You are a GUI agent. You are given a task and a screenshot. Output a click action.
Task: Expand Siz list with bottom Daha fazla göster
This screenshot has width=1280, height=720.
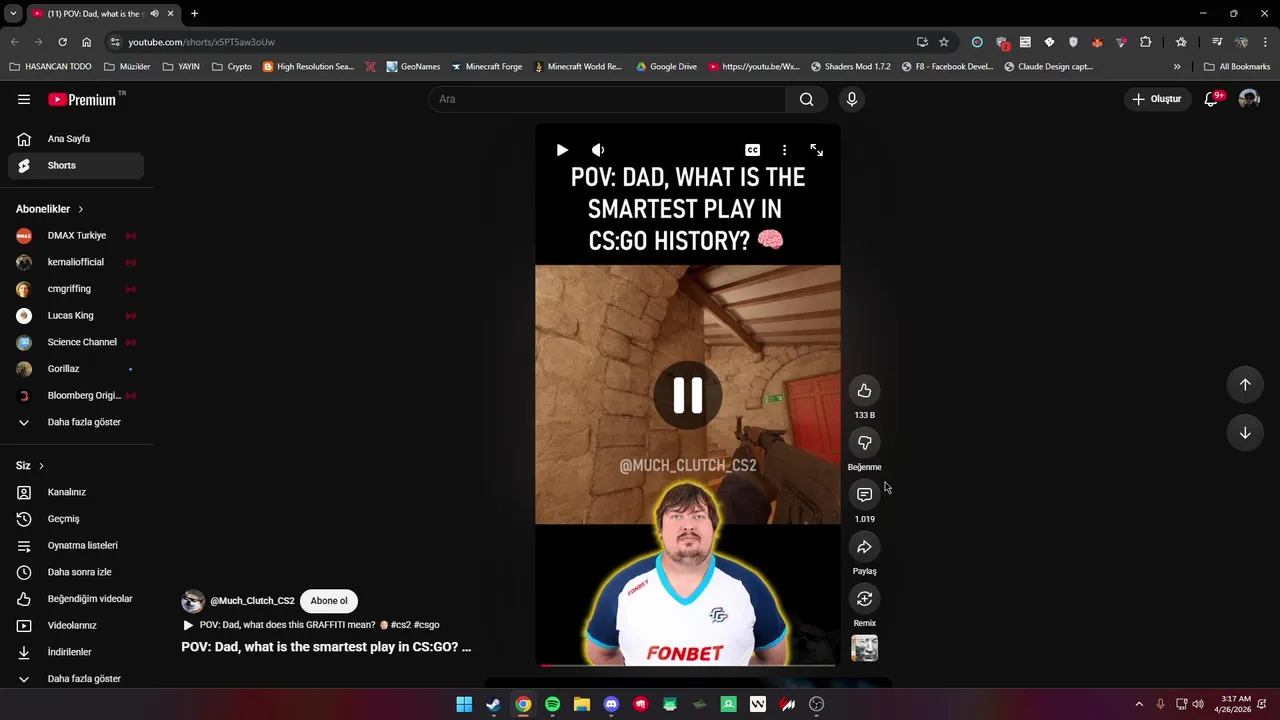pyautogui.click(x=76, y=679)
